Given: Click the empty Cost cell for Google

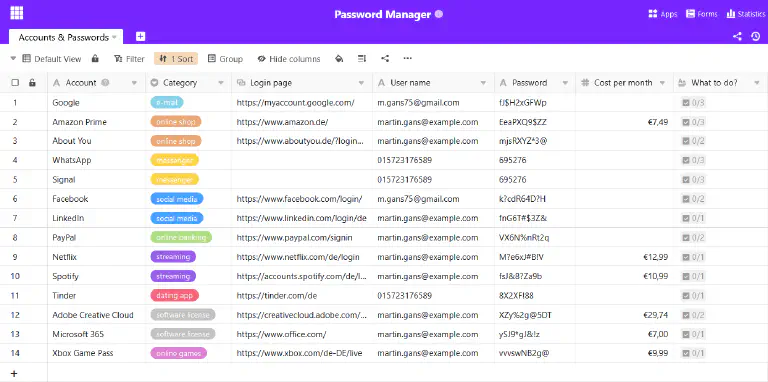Looking at the screenshot, I should tap(624, 103).
